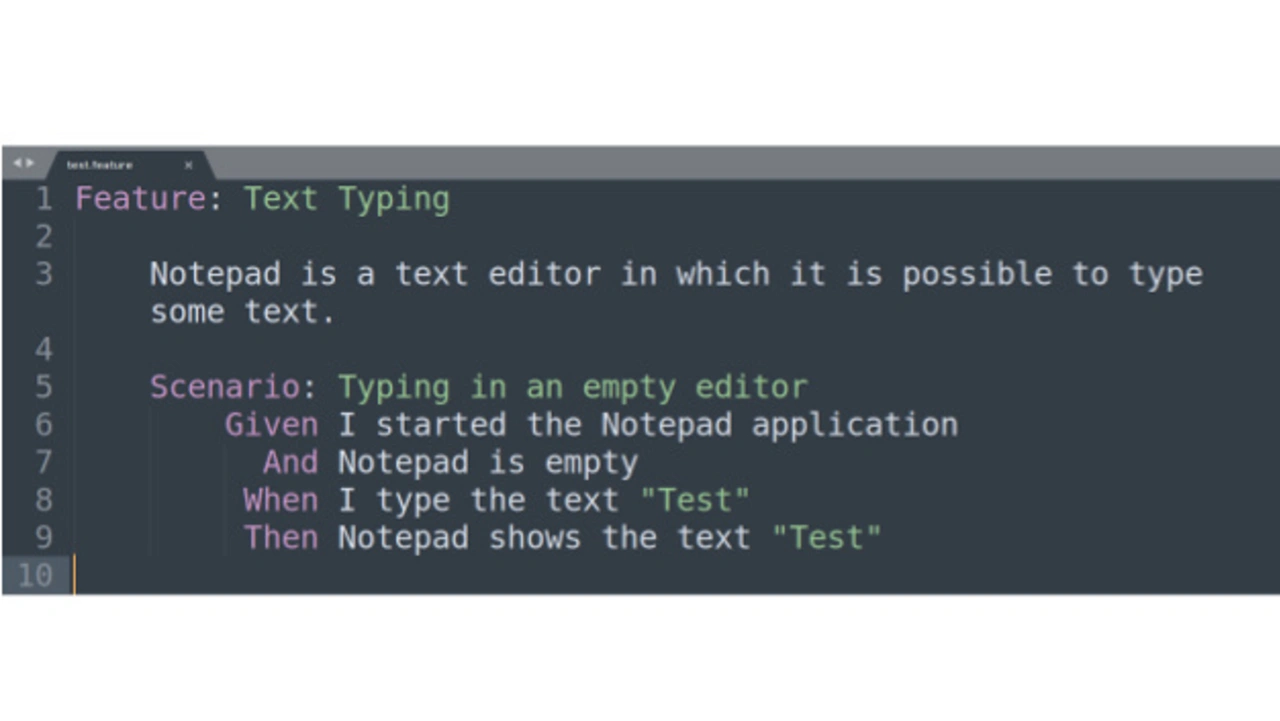The height and width of the screenshot is (721, 1280).
Task: Click the "Text Typing" feature title
Action: (346, 199)
